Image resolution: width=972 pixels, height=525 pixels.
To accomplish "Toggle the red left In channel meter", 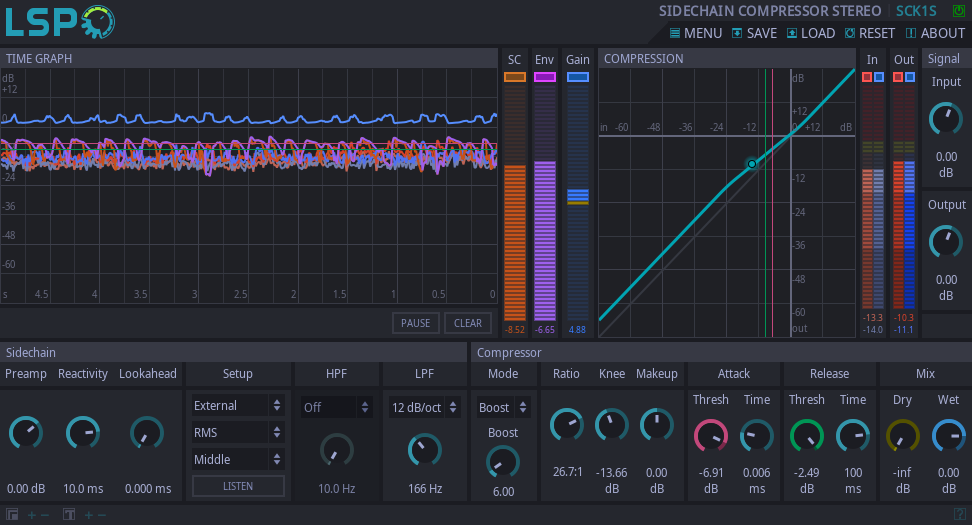I will tap(867, 77).
